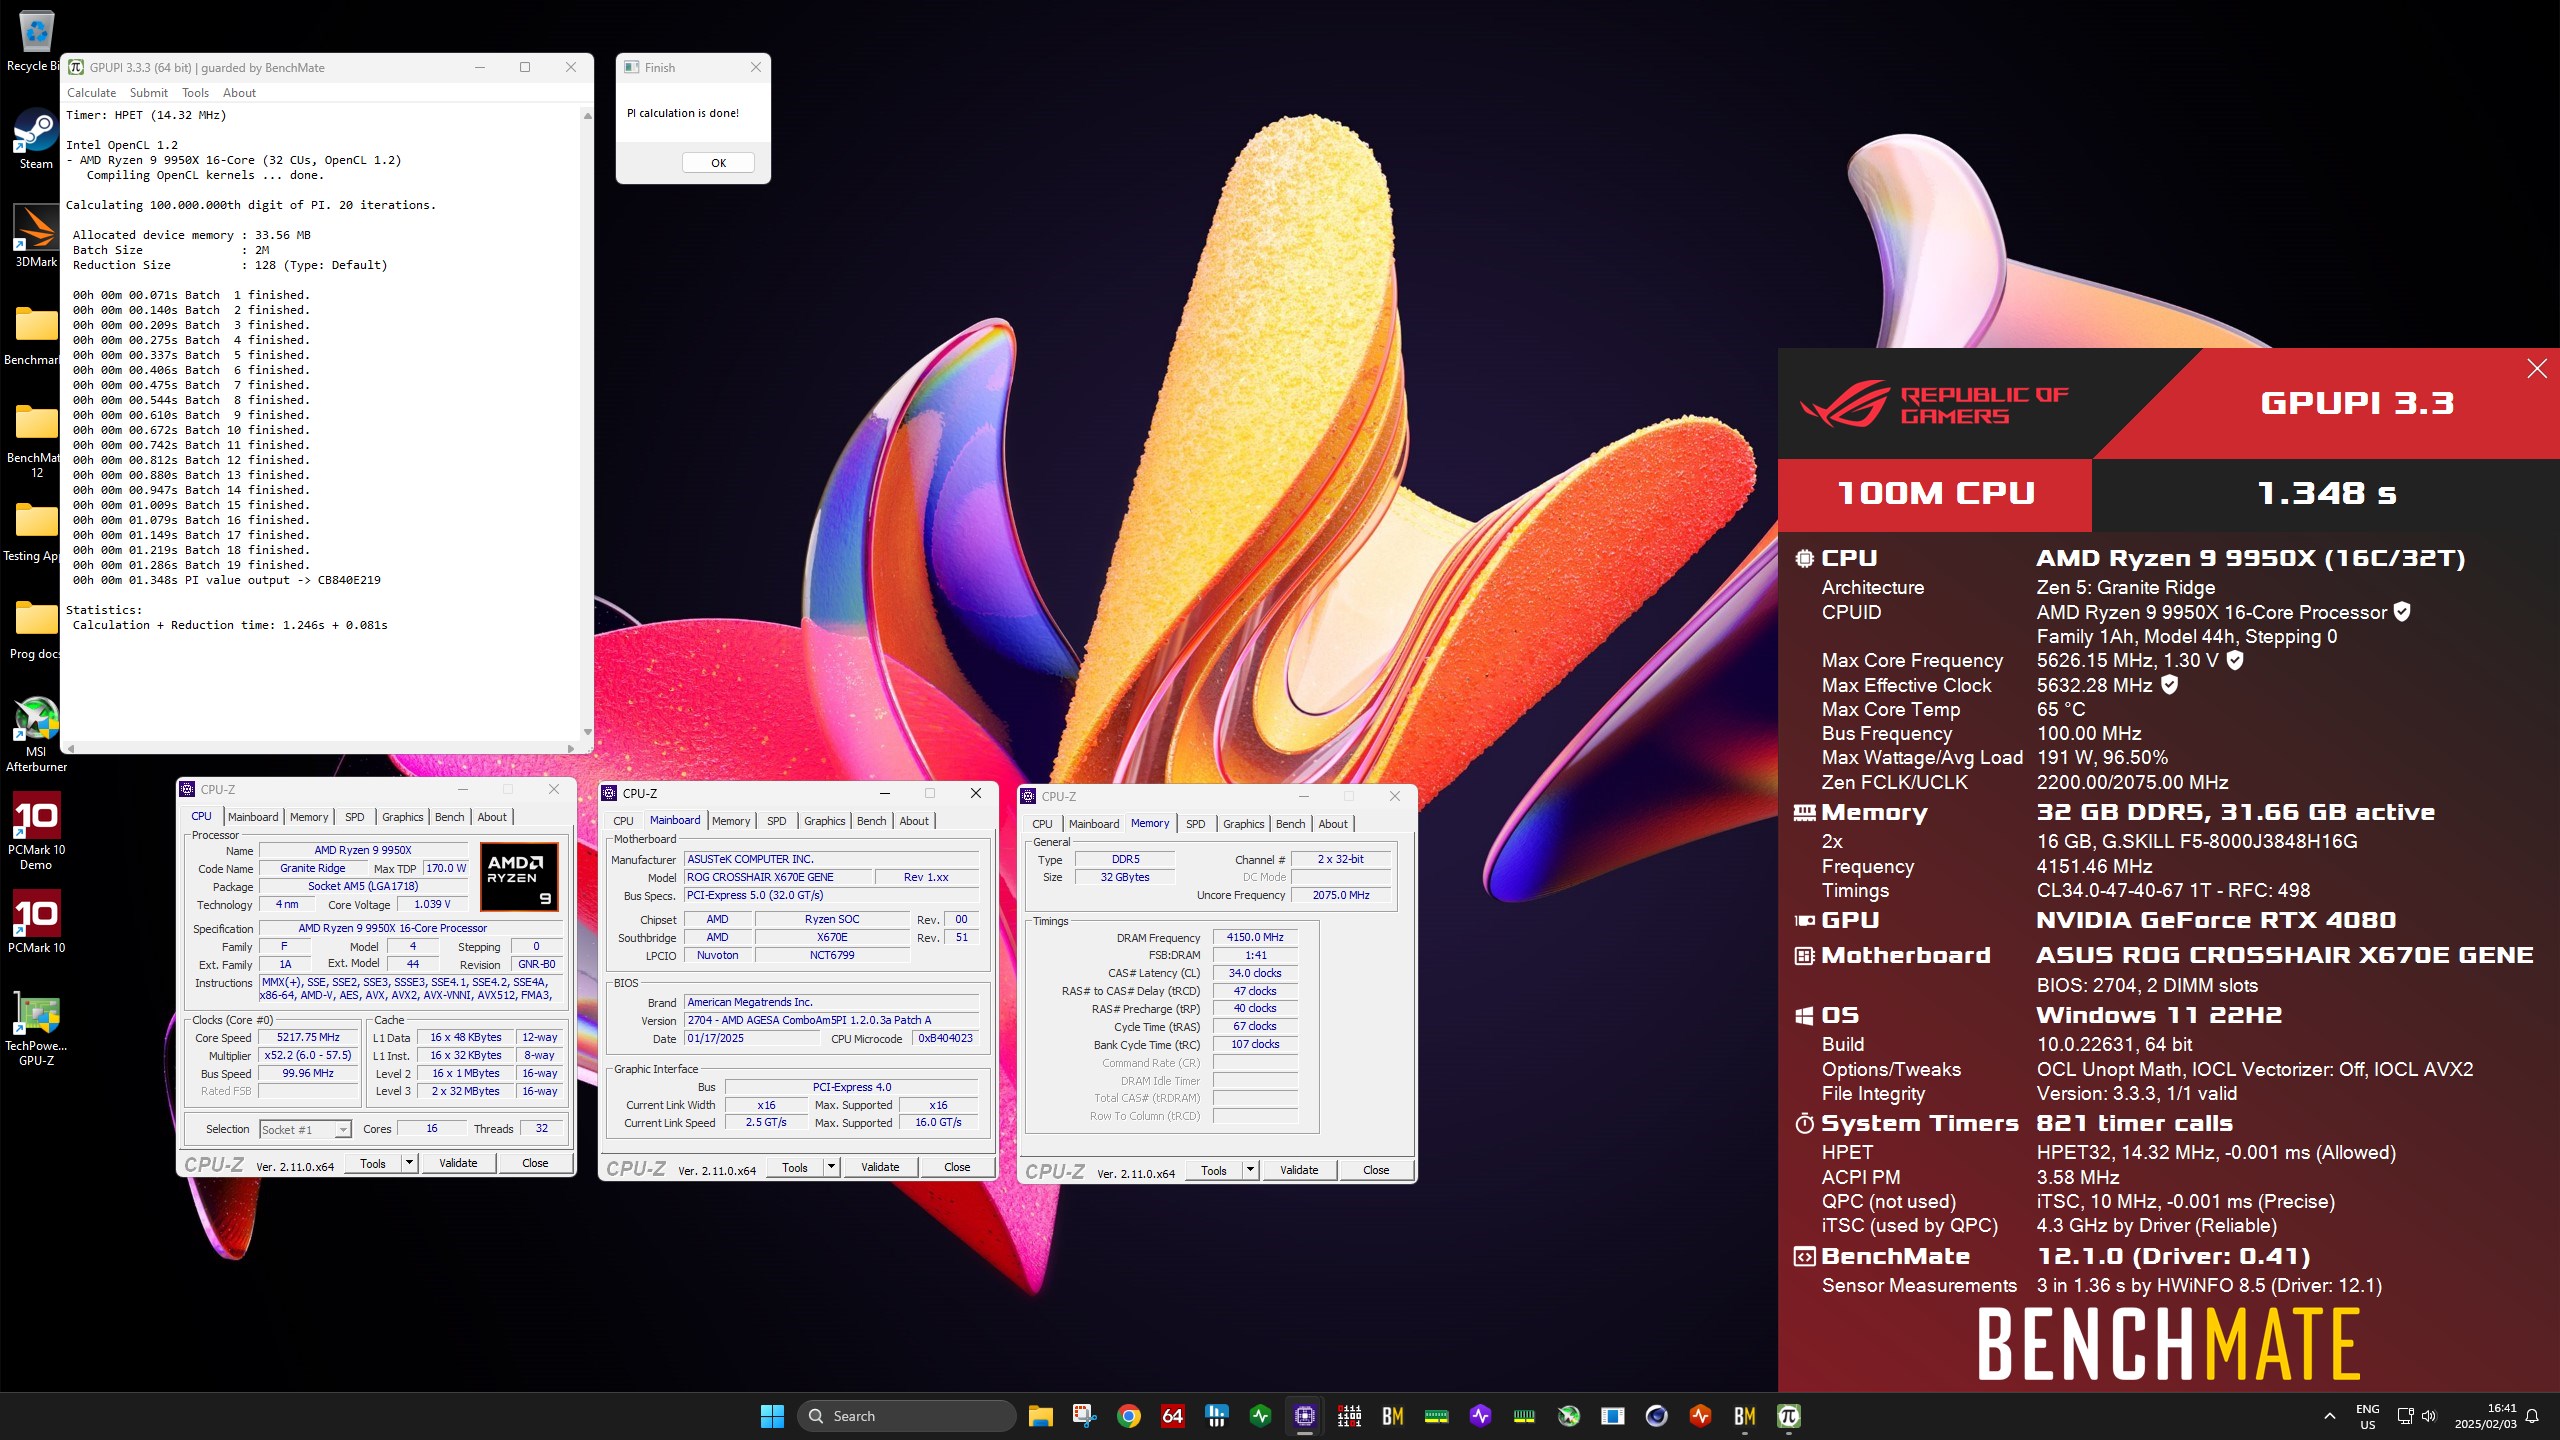
Task: Open the Submit menu in GPUPI
Action: tap(149, 93)
